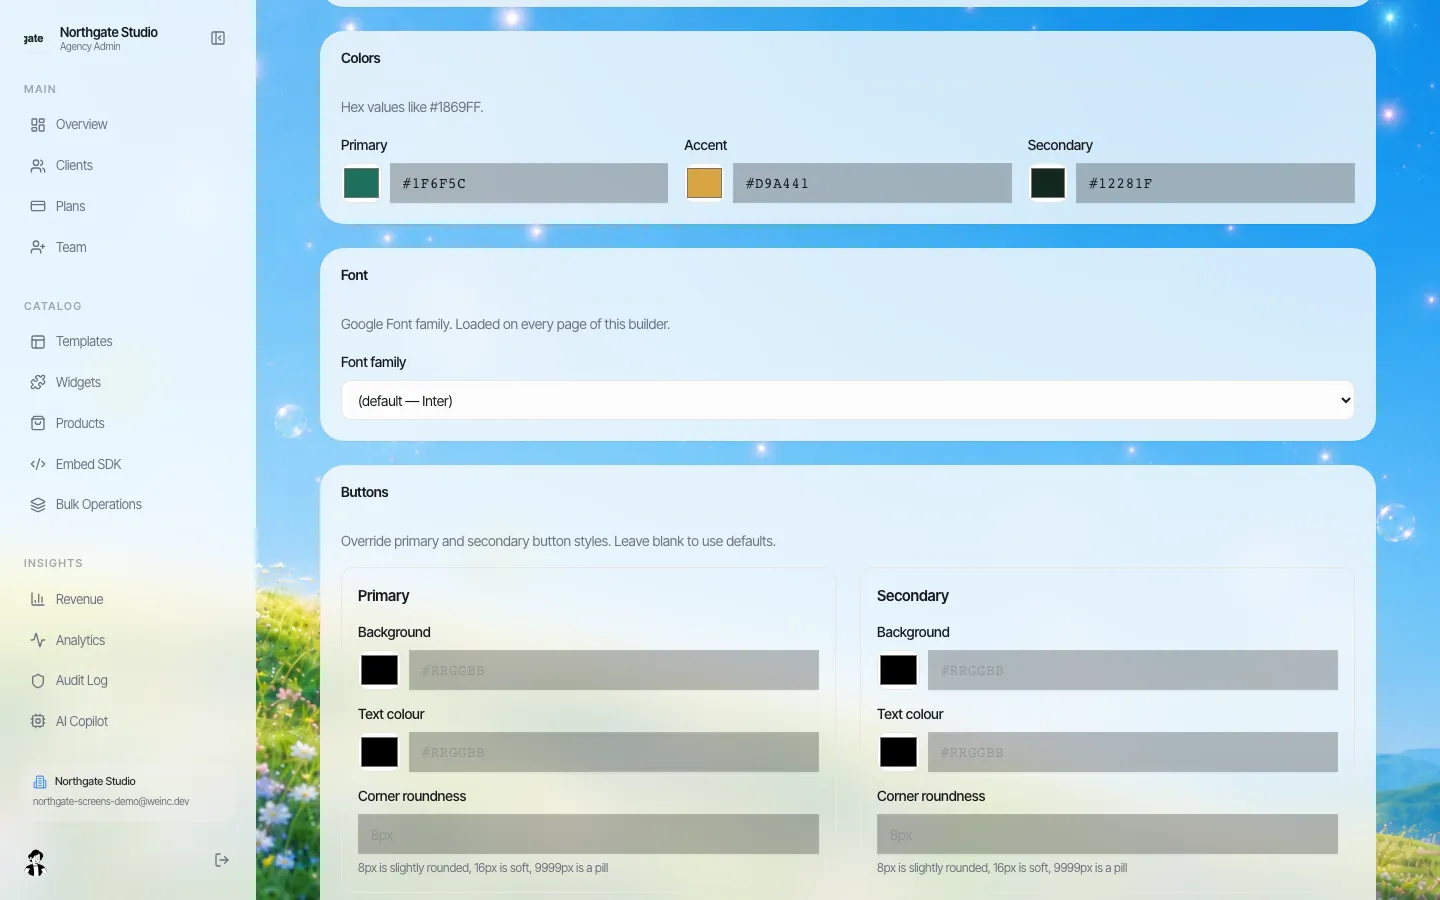Click the Embed SDK code icon
The width and height of the screenshot is (1440, 900).
click(x=38, y=464)
